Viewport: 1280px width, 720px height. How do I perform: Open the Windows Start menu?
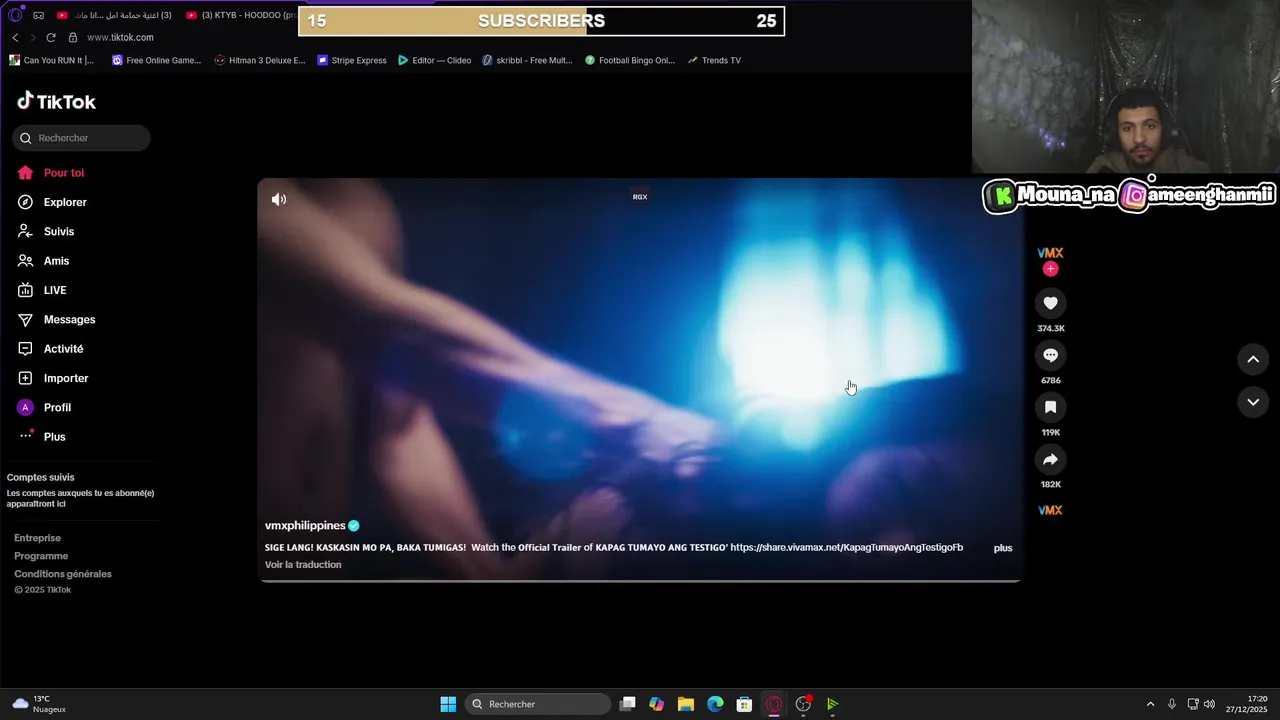pos(448,704)
